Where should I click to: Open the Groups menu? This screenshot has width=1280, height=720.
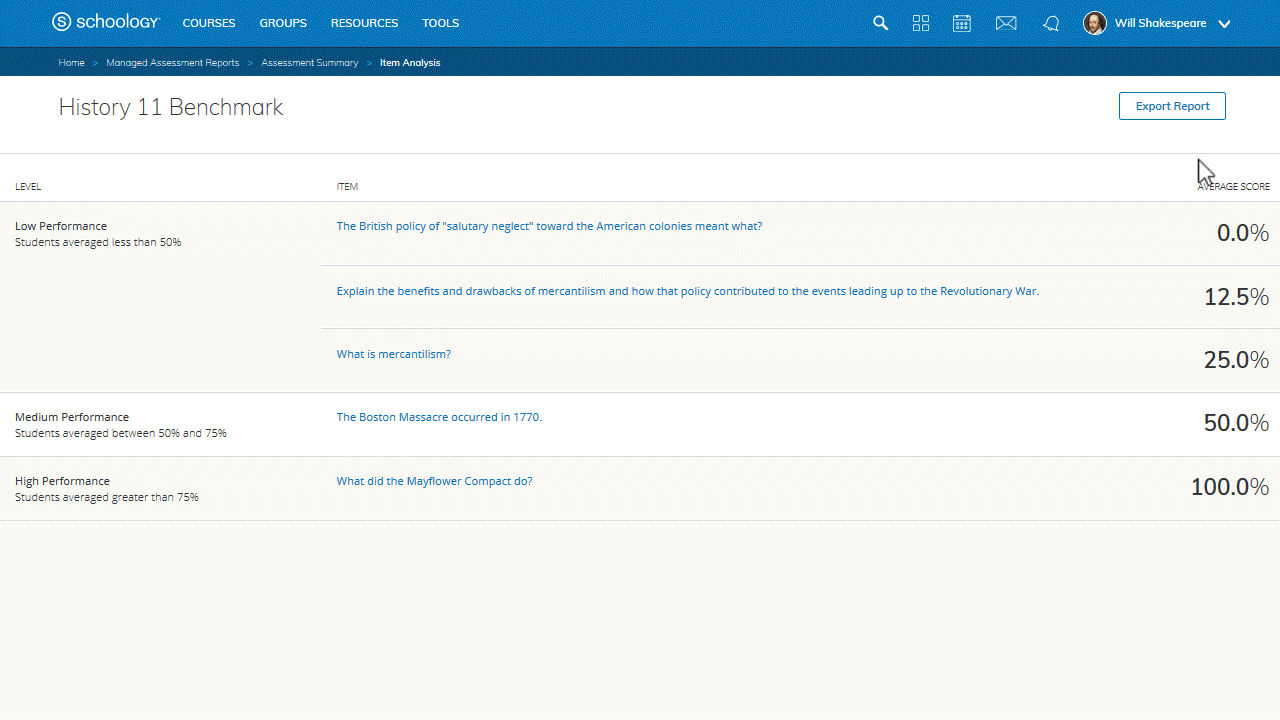pos(283,23)
